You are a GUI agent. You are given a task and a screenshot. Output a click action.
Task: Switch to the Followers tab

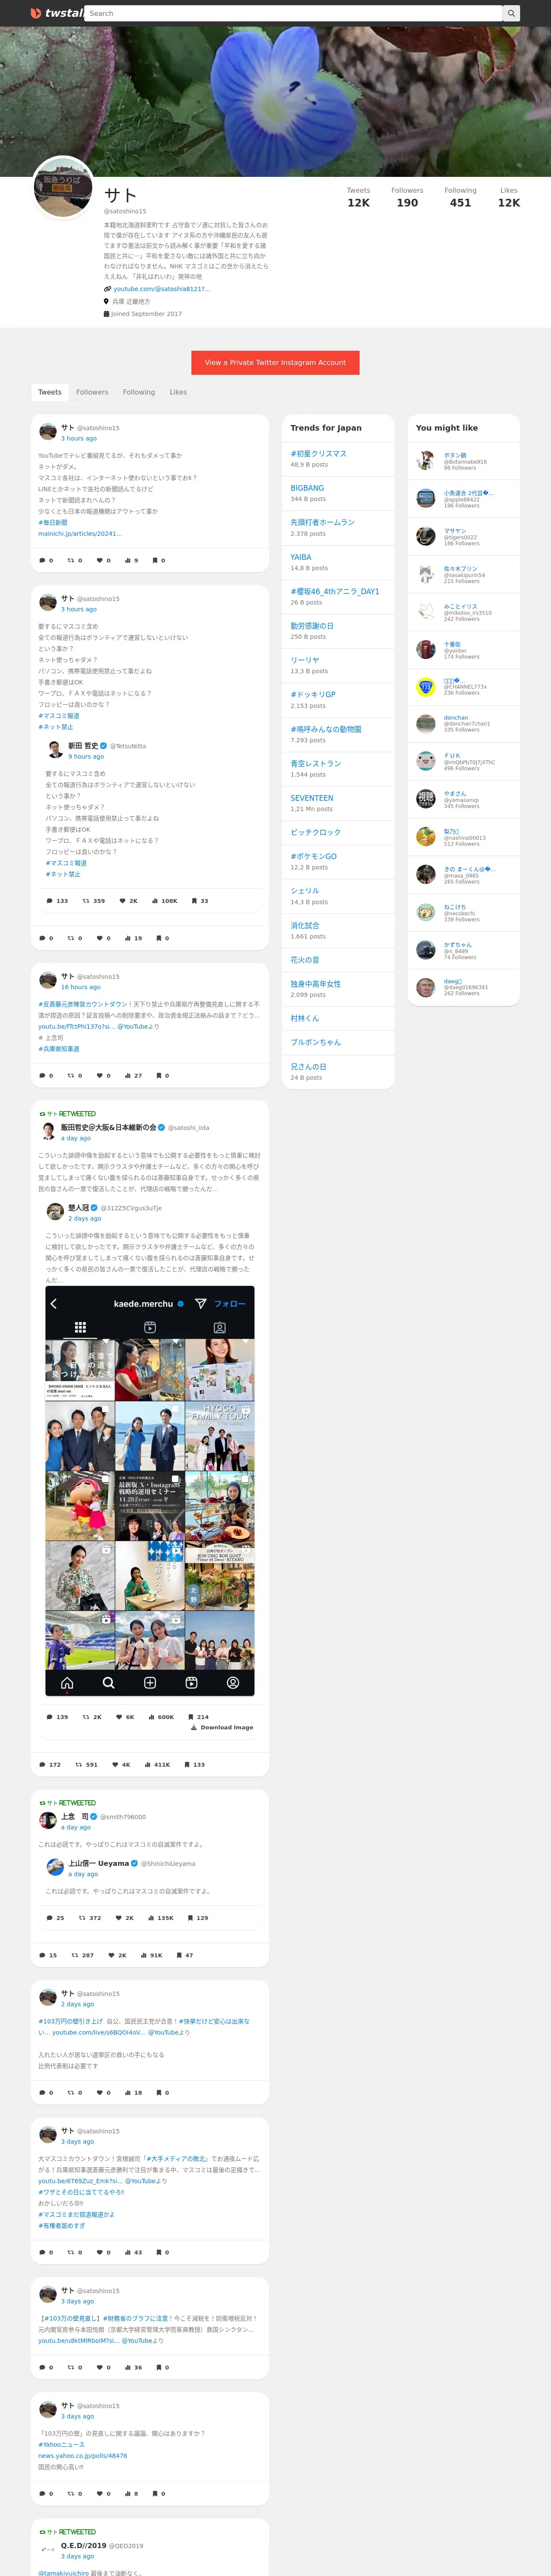tap(92, 392)
